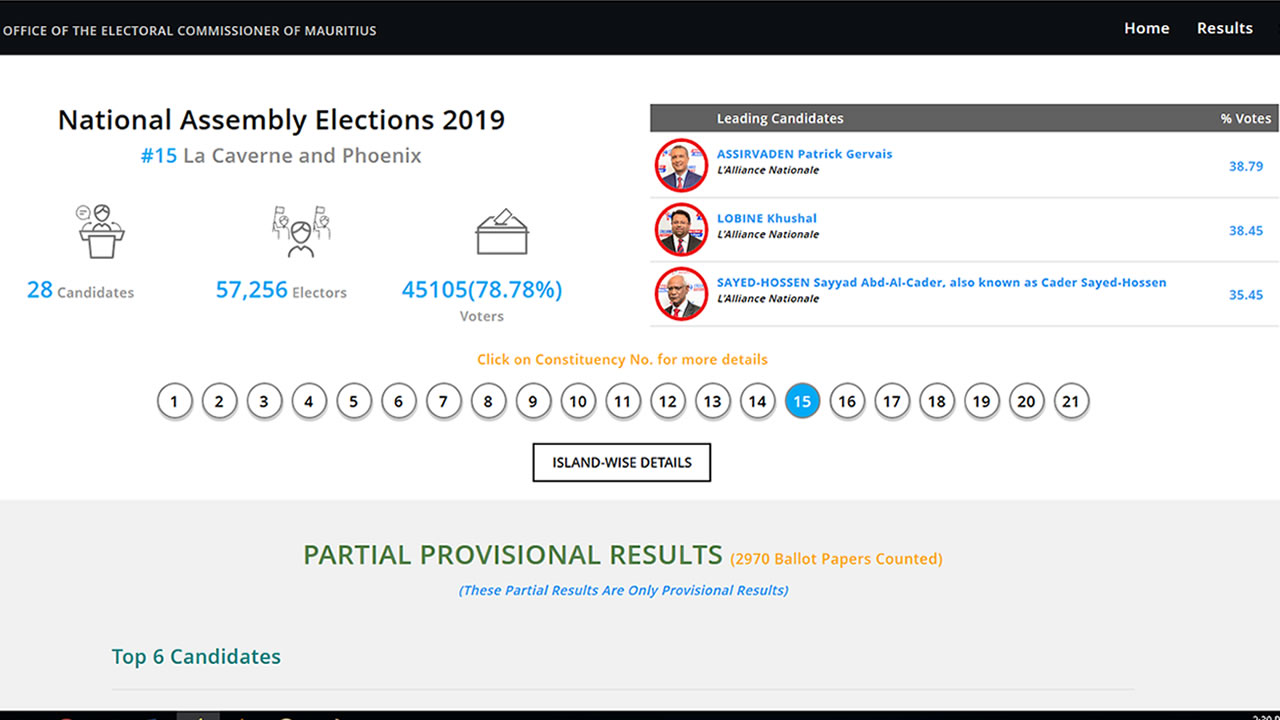This screenshot has width=1280, height=720.
Task: Switch to constituency number 14
Action: click(x=757, y=401)
